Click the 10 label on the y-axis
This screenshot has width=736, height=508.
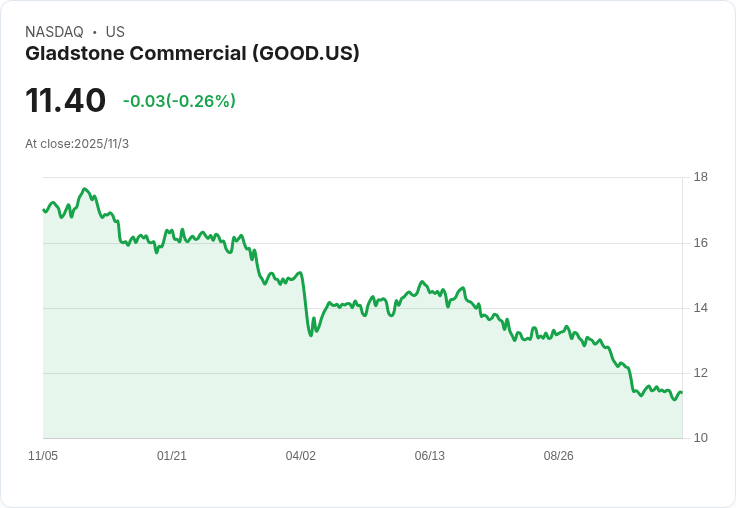(701, 438)
